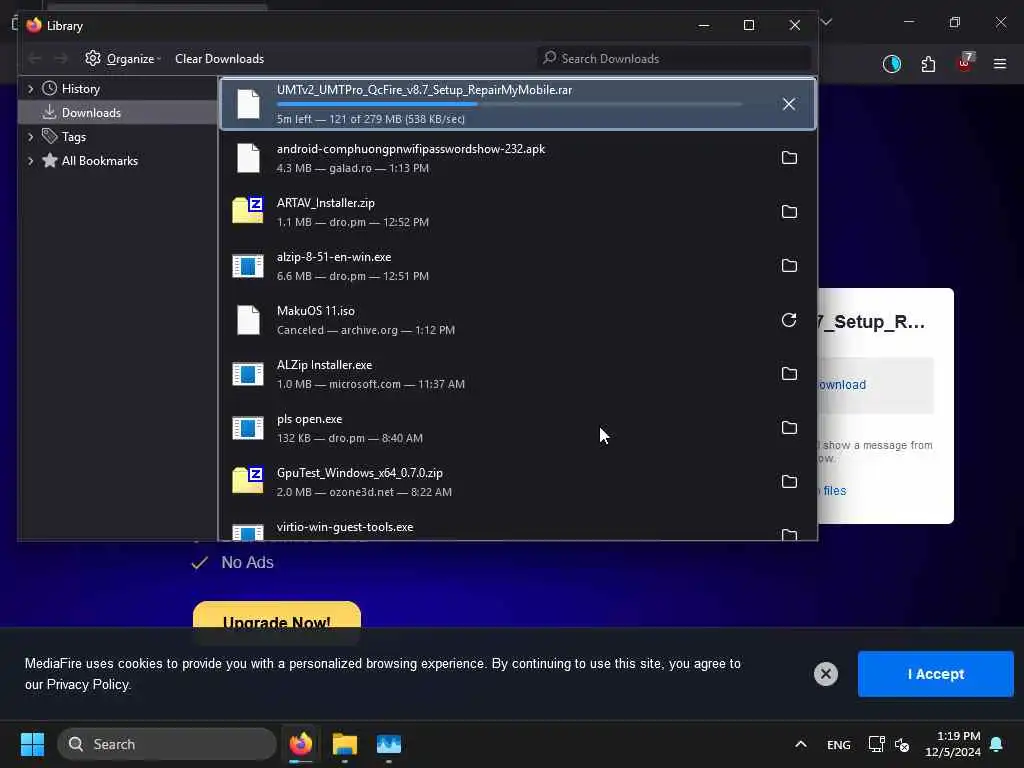Expand the All Bookmarks node

point(30,161)
